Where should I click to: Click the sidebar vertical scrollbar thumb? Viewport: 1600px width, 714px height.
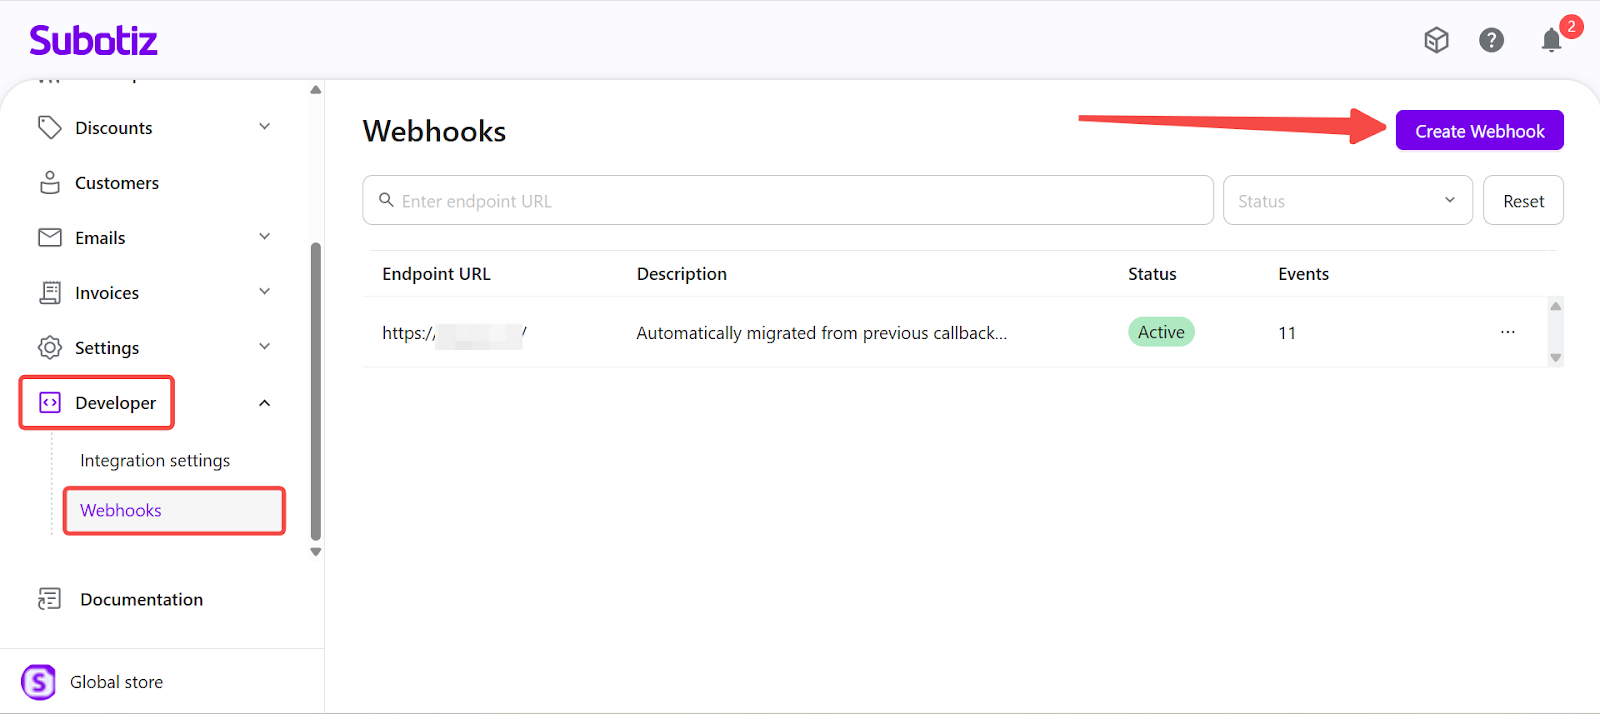point(316,390)
